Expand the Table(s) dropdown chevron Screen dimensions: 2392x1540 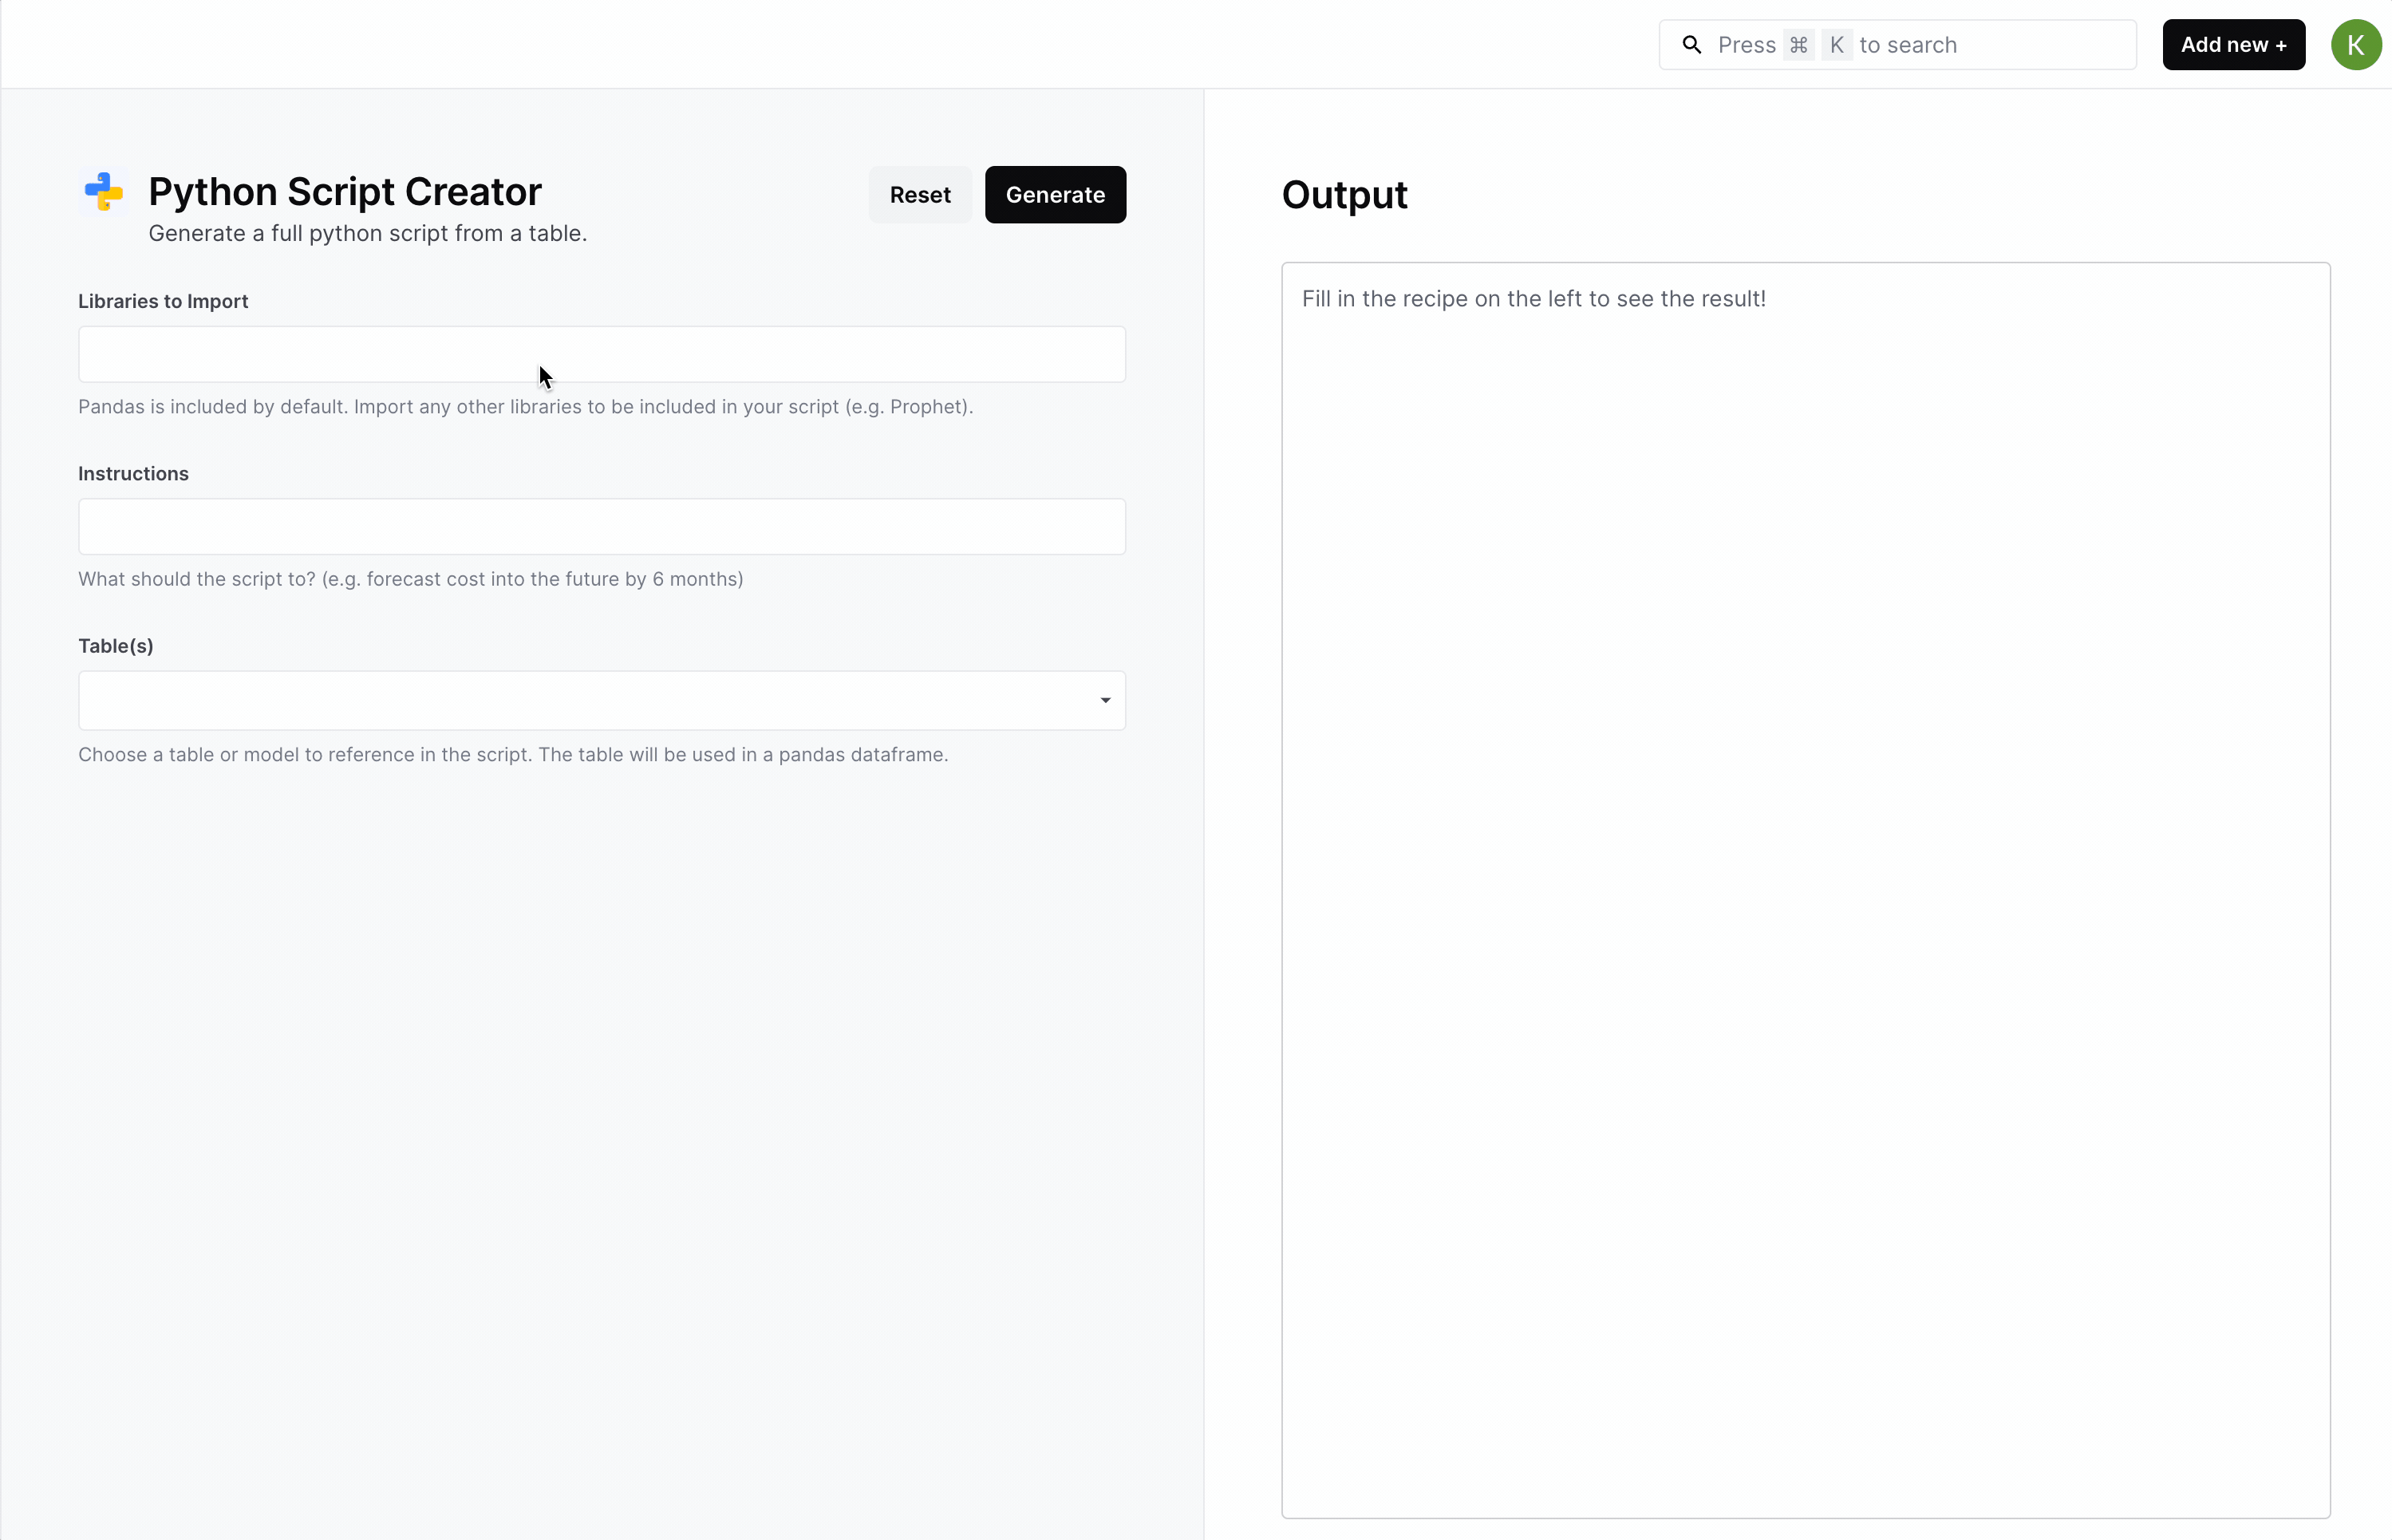tap(1104, 700)
